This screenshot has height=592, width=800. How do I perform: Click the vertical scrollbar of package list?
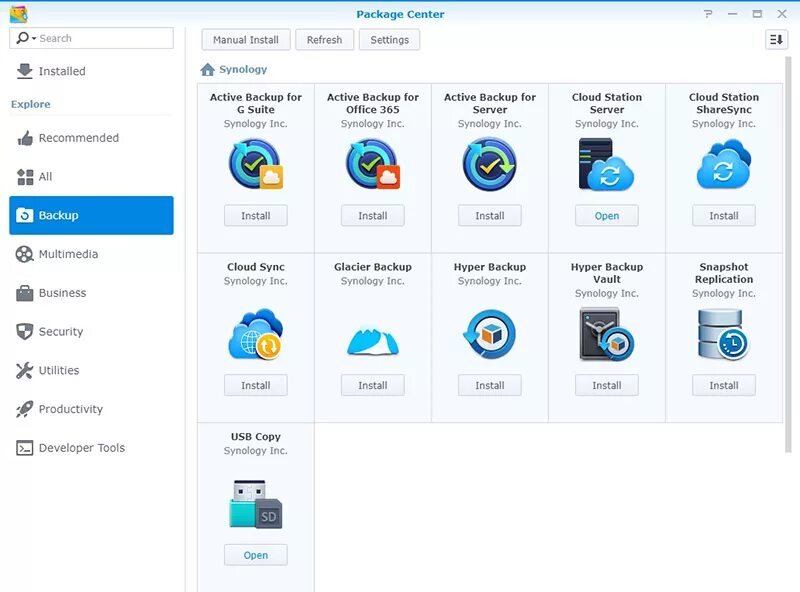pyautogui.click(x=788, y=254)
